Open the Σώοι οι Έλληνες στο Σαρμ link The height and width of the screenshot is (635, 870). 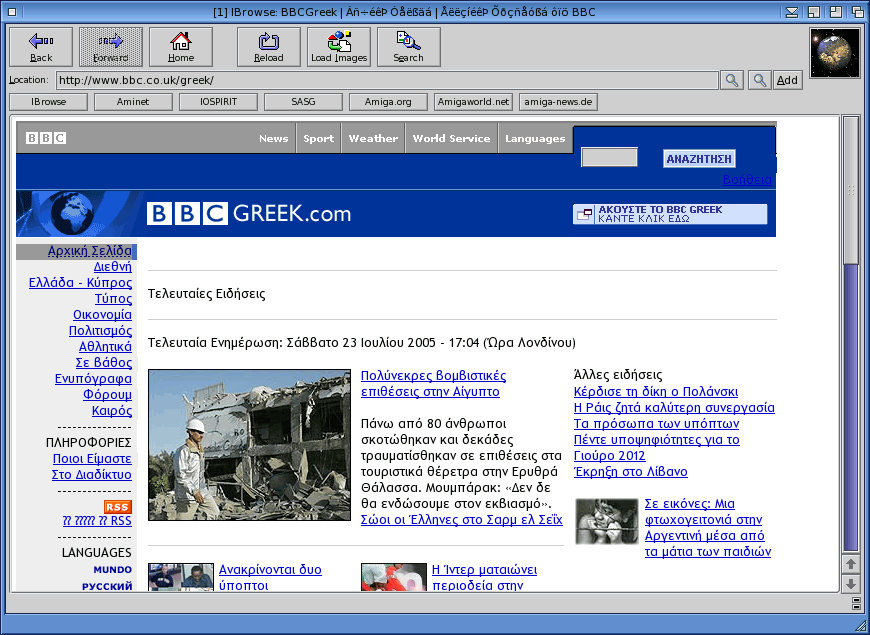[462, 520]
